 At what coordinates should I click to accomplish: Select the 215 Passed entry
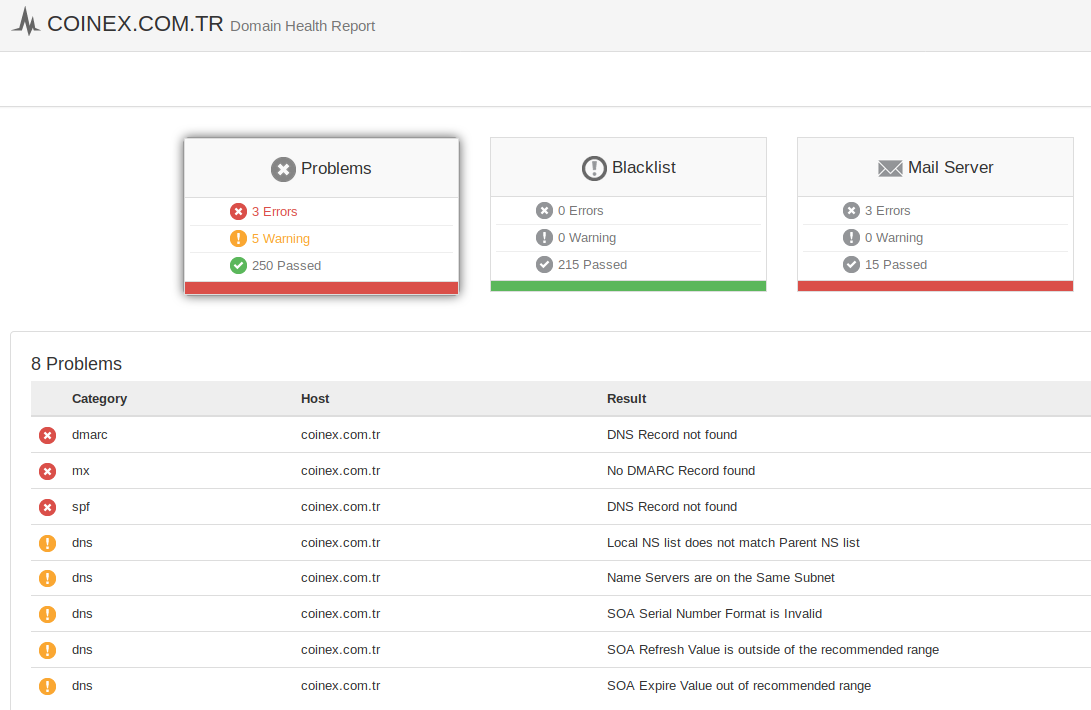pyautogui.click(x=592, y=265)
